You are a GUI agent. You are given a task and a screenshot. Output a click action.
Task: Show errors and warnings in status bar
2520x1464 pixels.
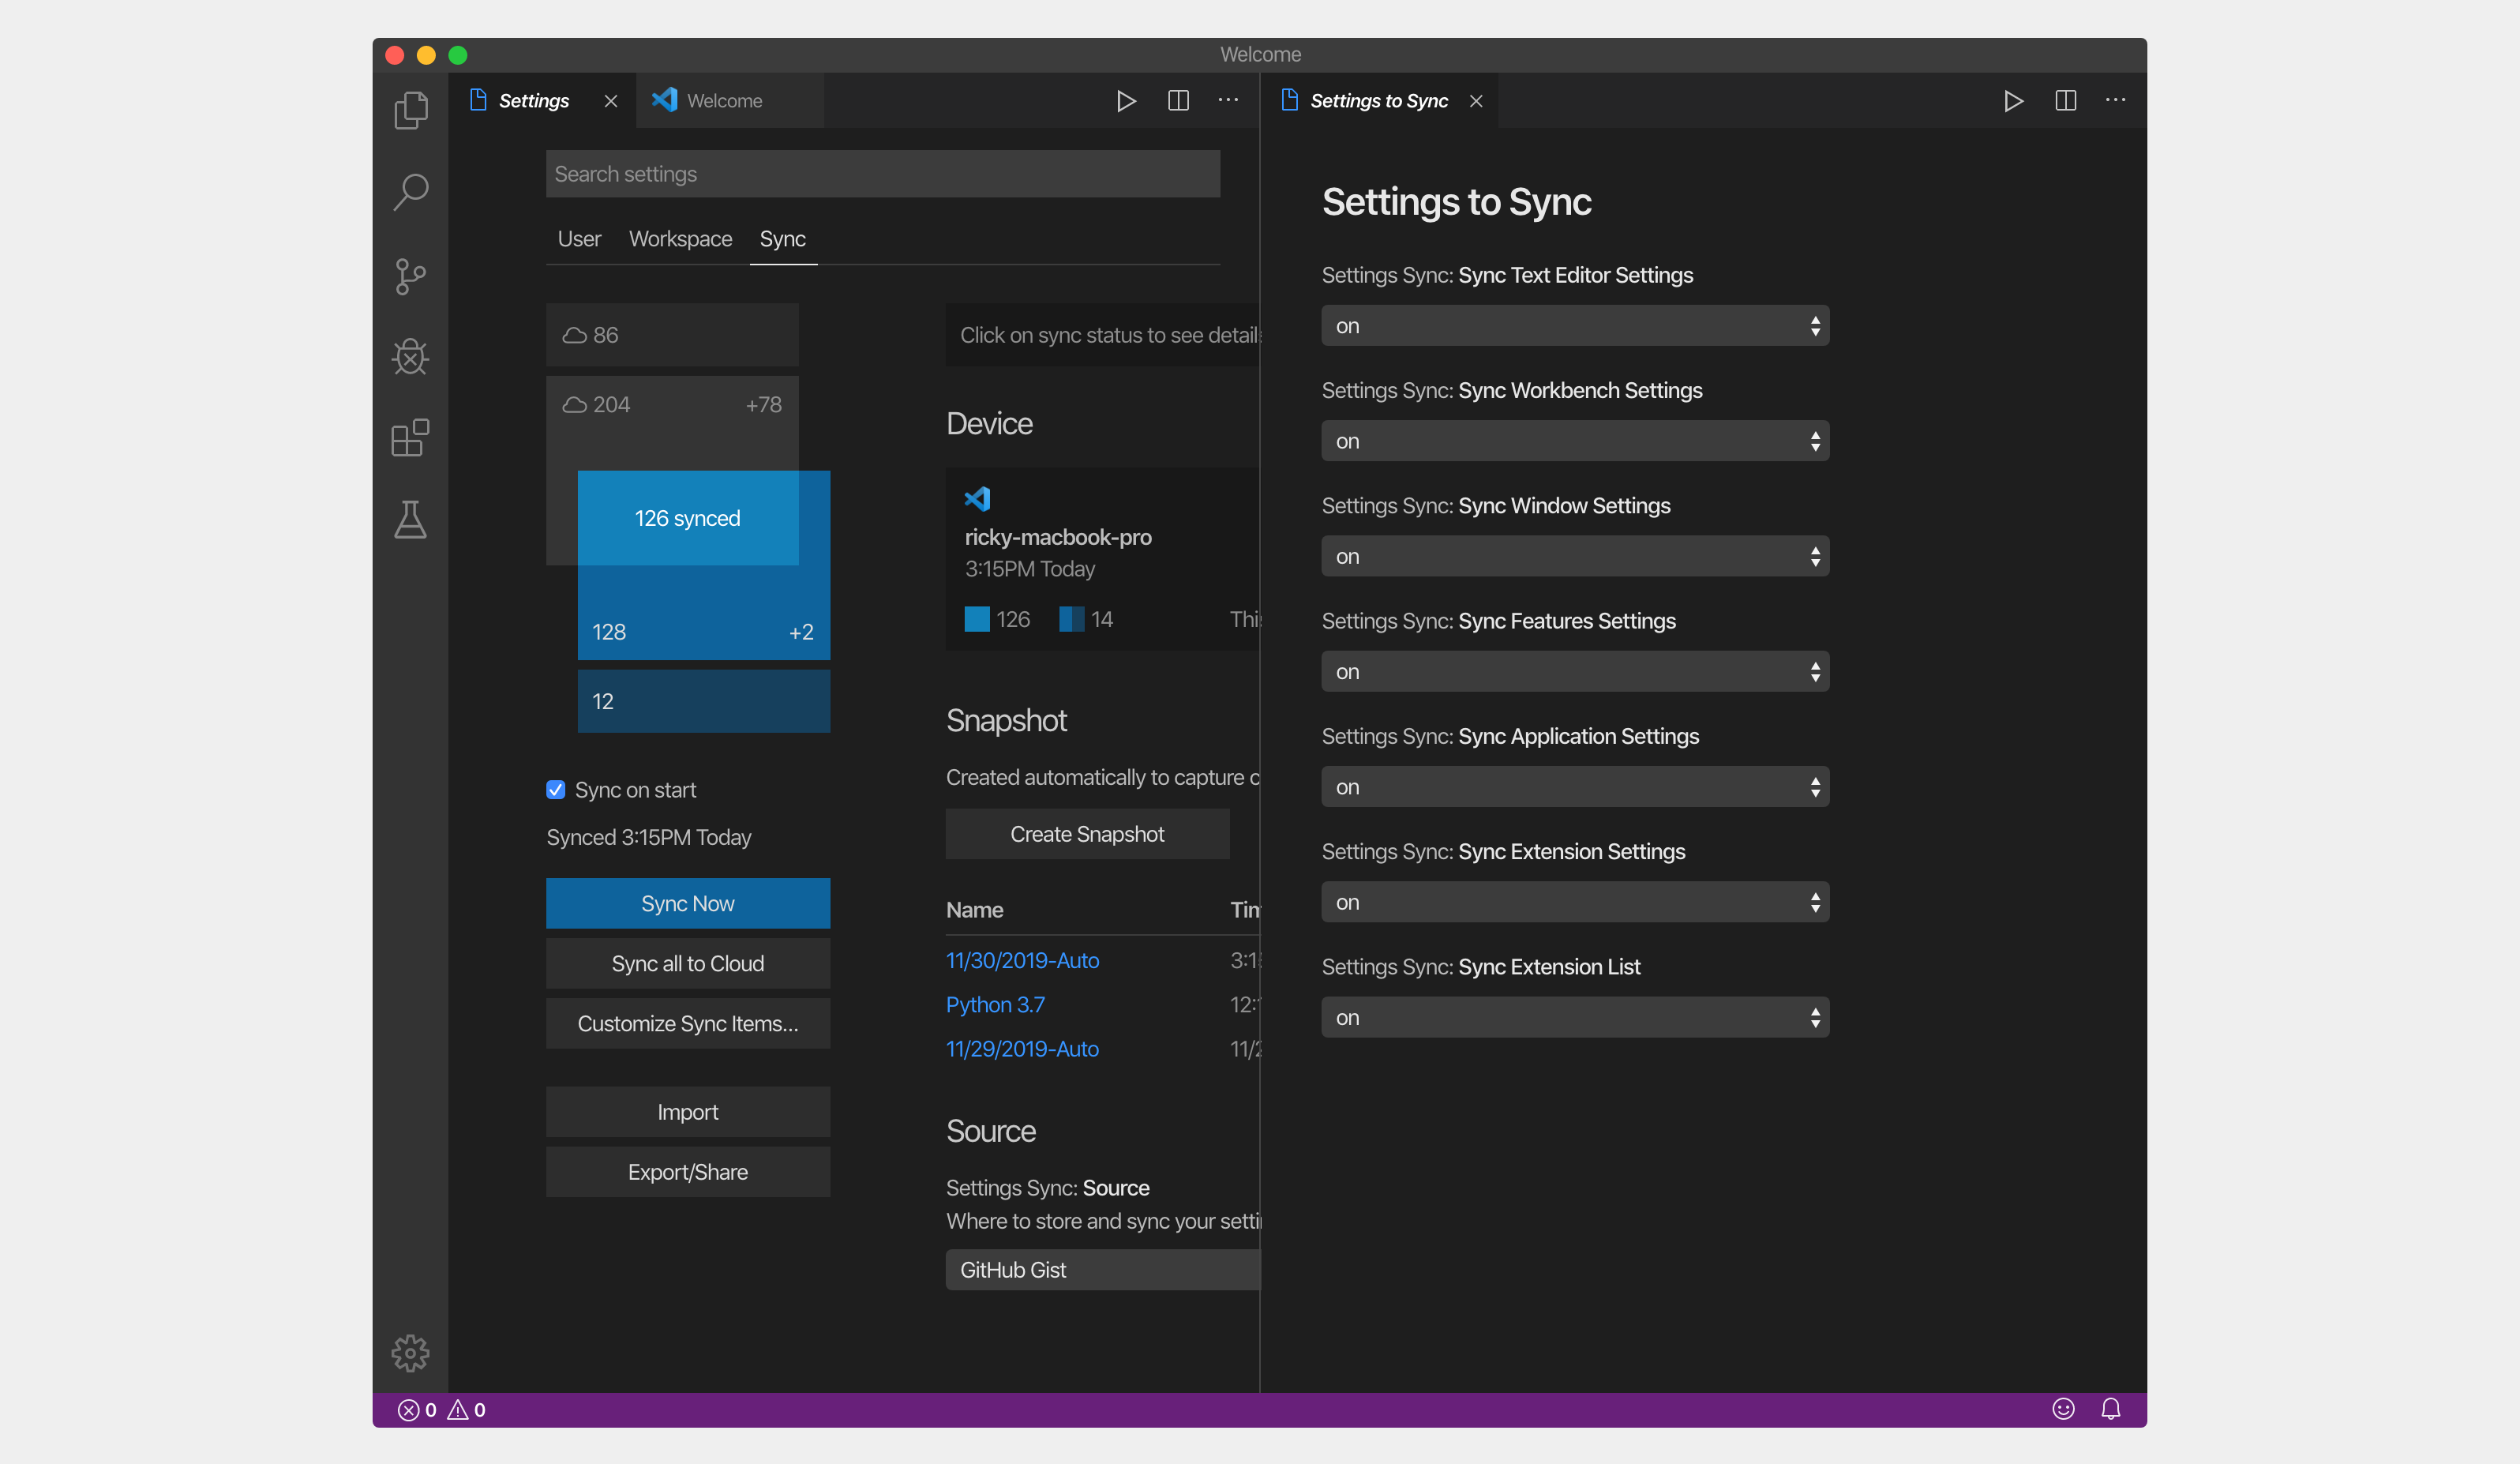tap(441, 1409)
